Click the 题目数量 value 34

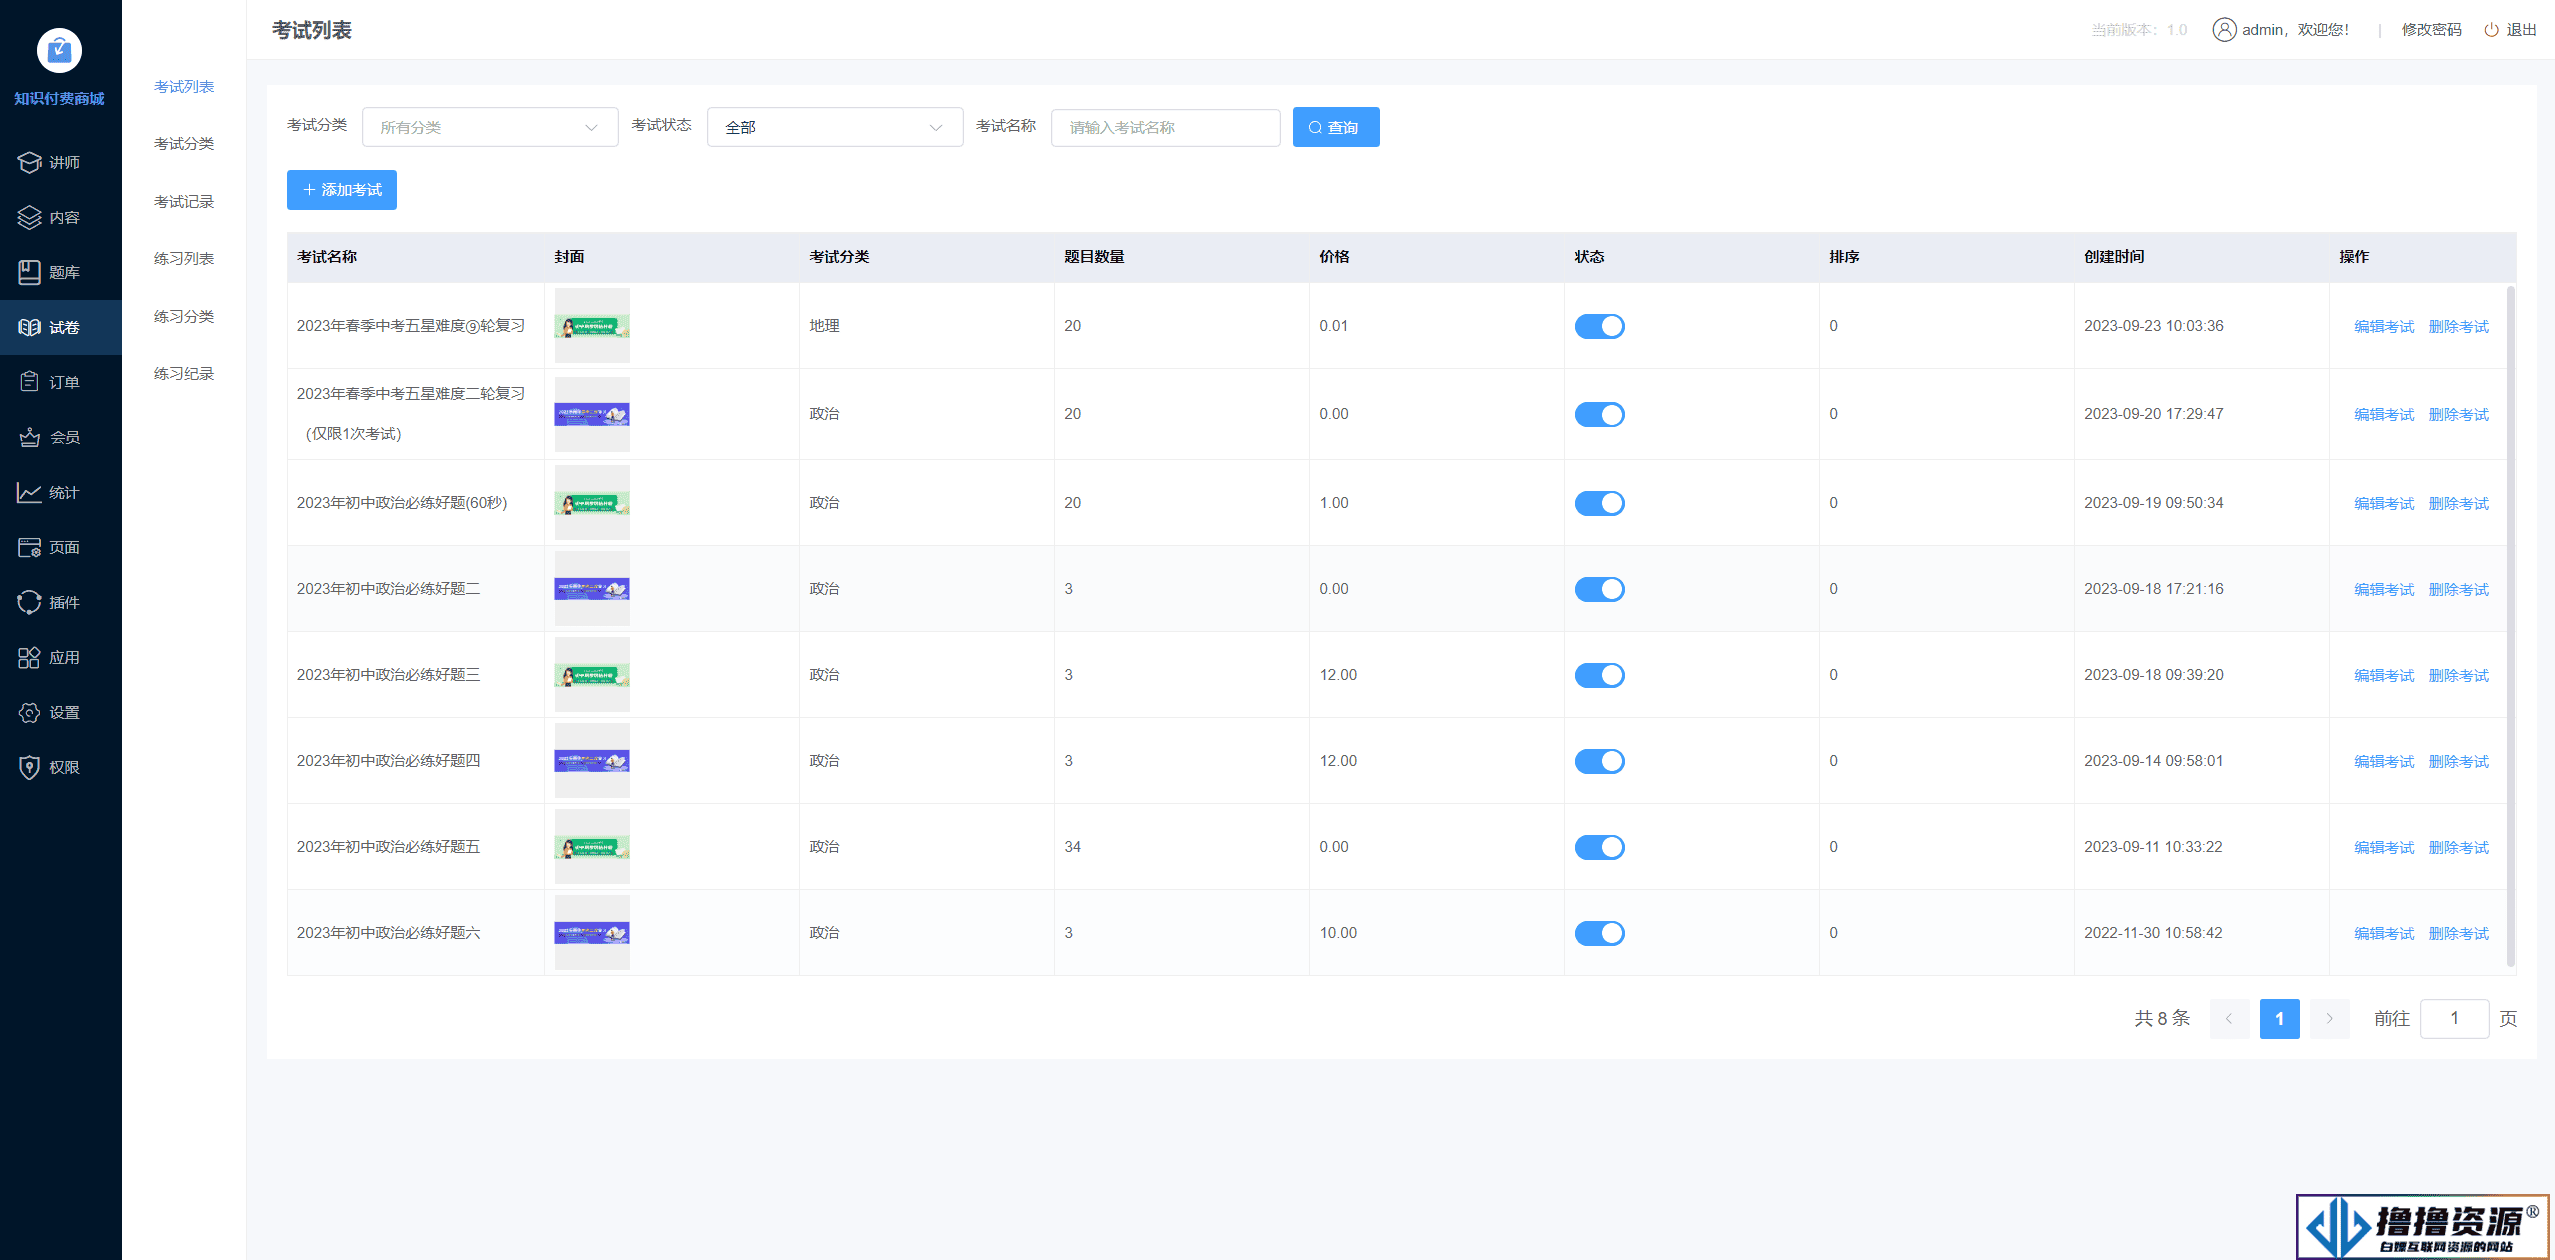[x=1072, y=847]
